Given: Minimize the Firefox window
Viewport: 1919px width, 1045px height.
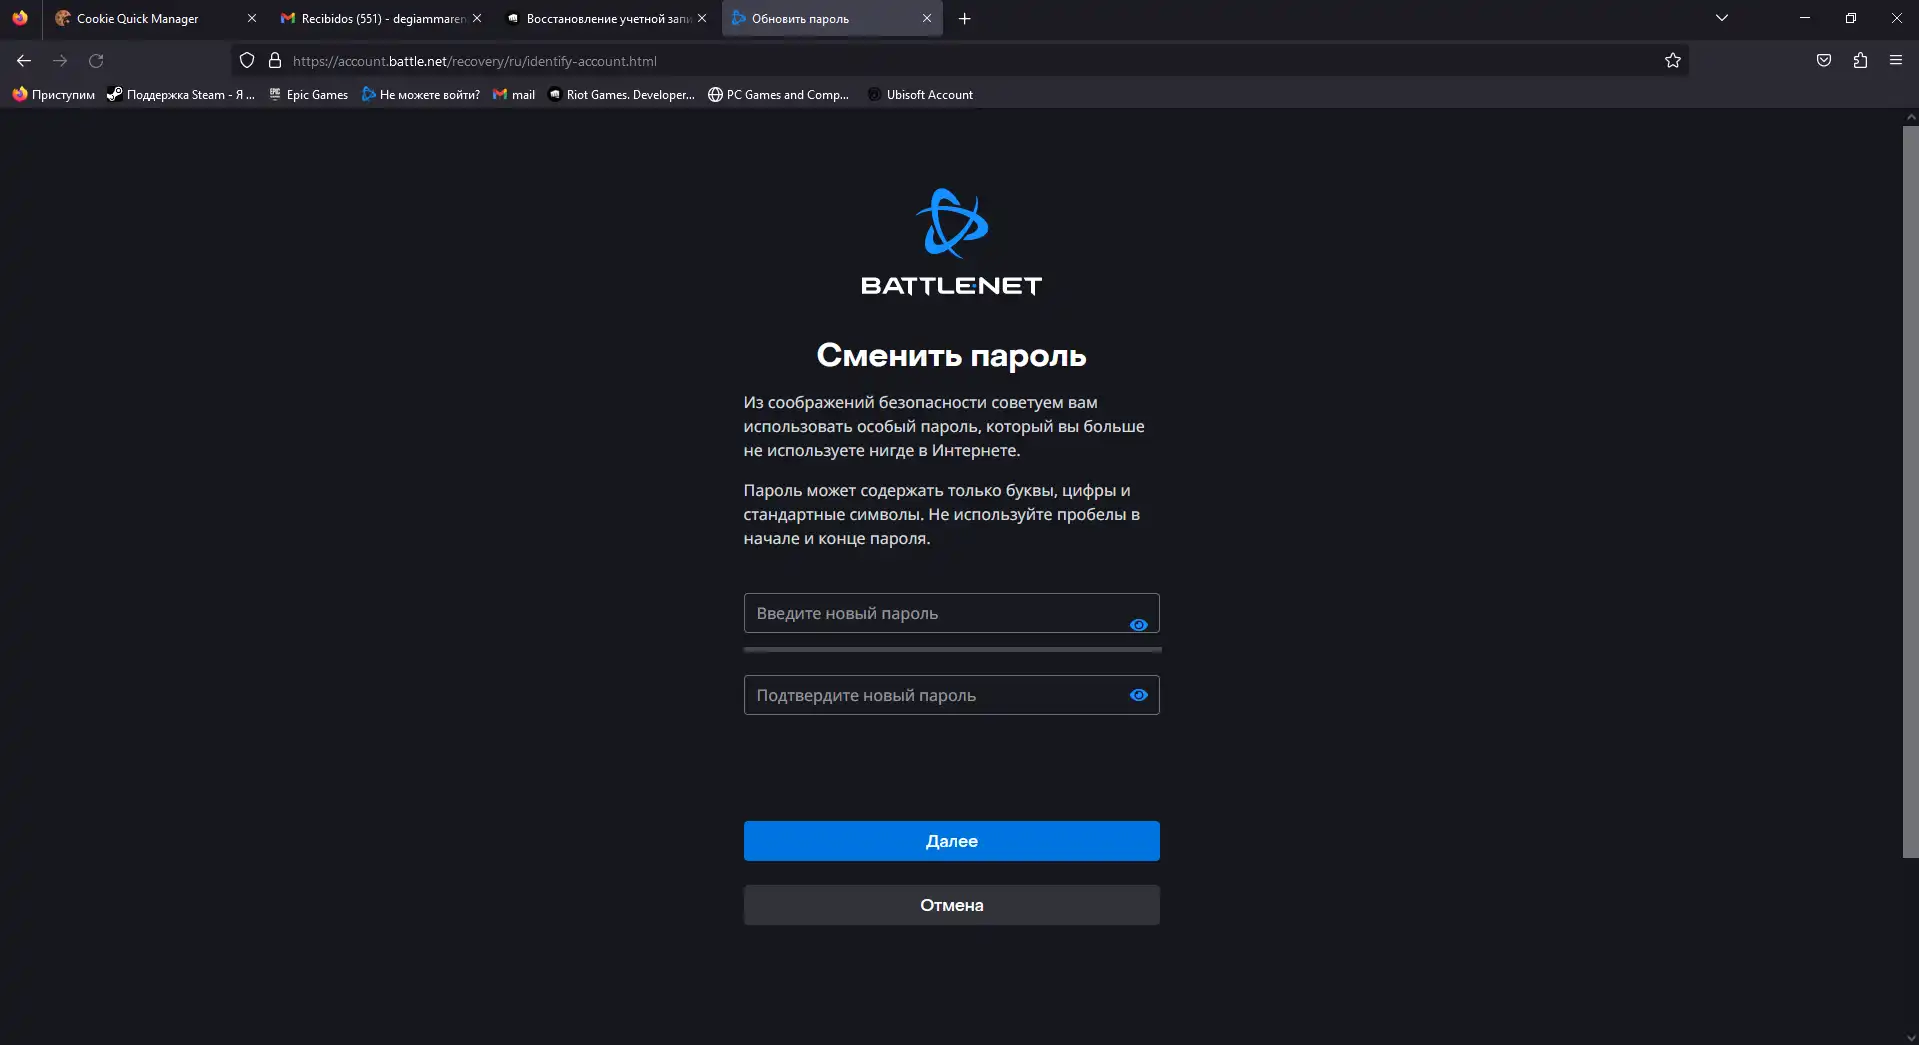Looking at the screenshot, I should click(1805, 18).
